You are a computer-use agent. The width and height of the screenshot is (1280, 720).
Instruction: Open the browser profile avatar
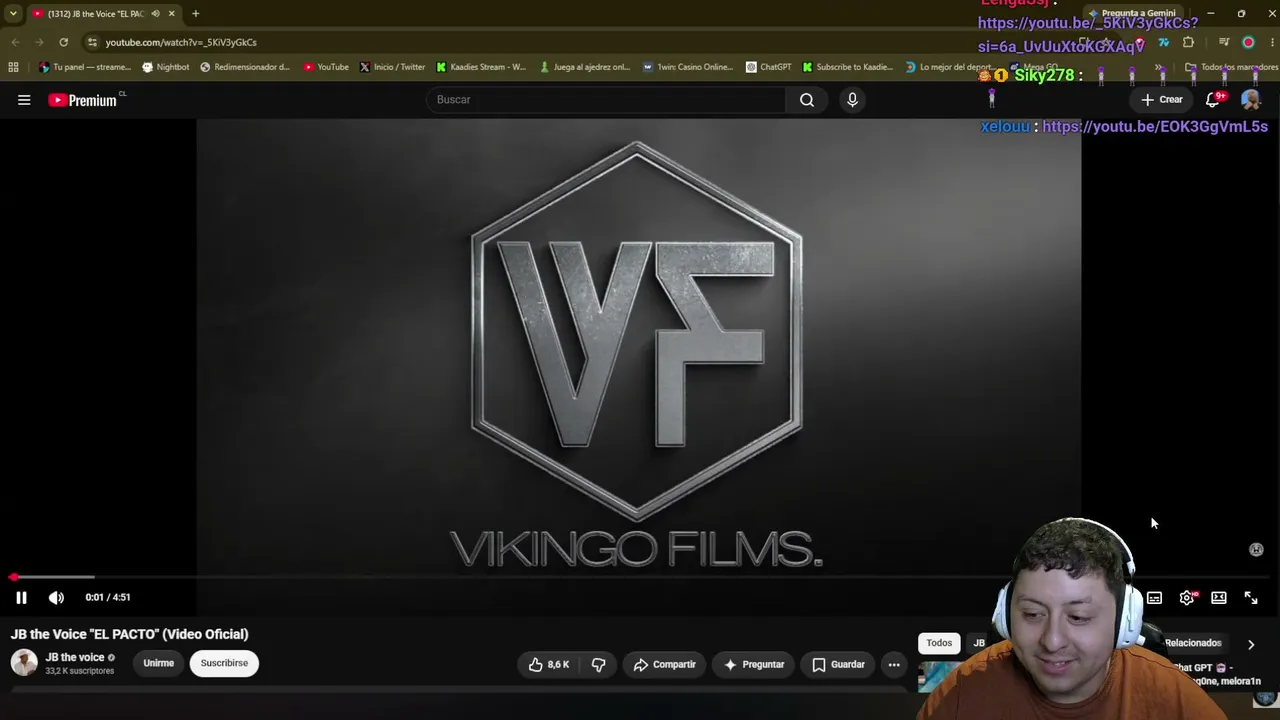coord(1248,42)
